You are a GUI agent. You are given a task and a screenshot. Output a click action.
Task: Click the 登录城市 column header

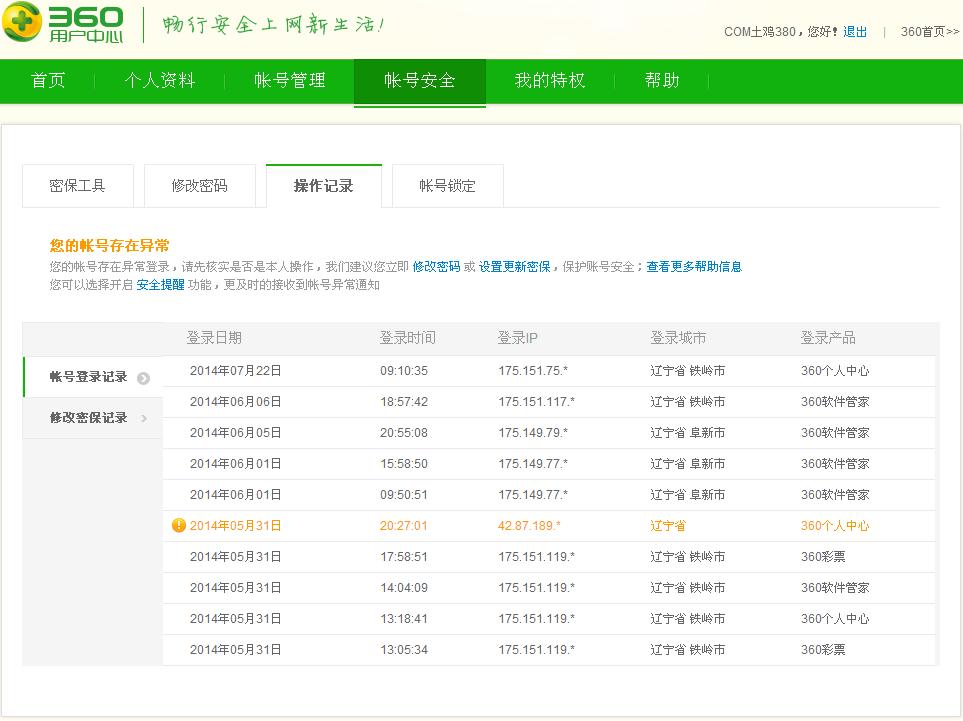click(x=678, y=338)
